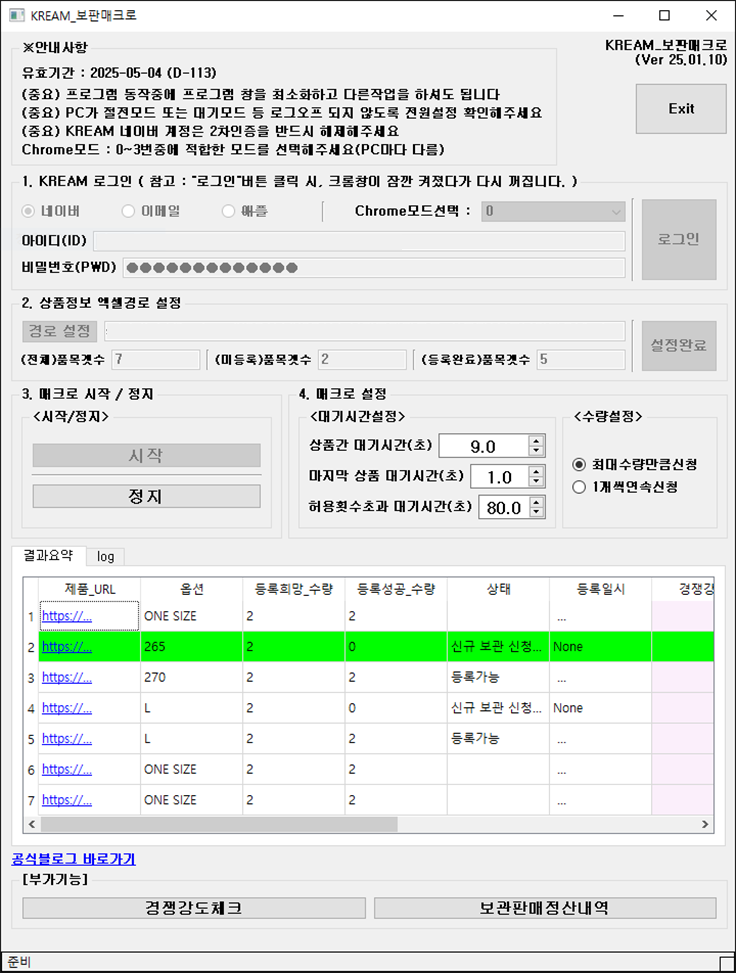Open the 보관판매정산내역 feature
Screen dimensions: 736x973
coord(545,908)
